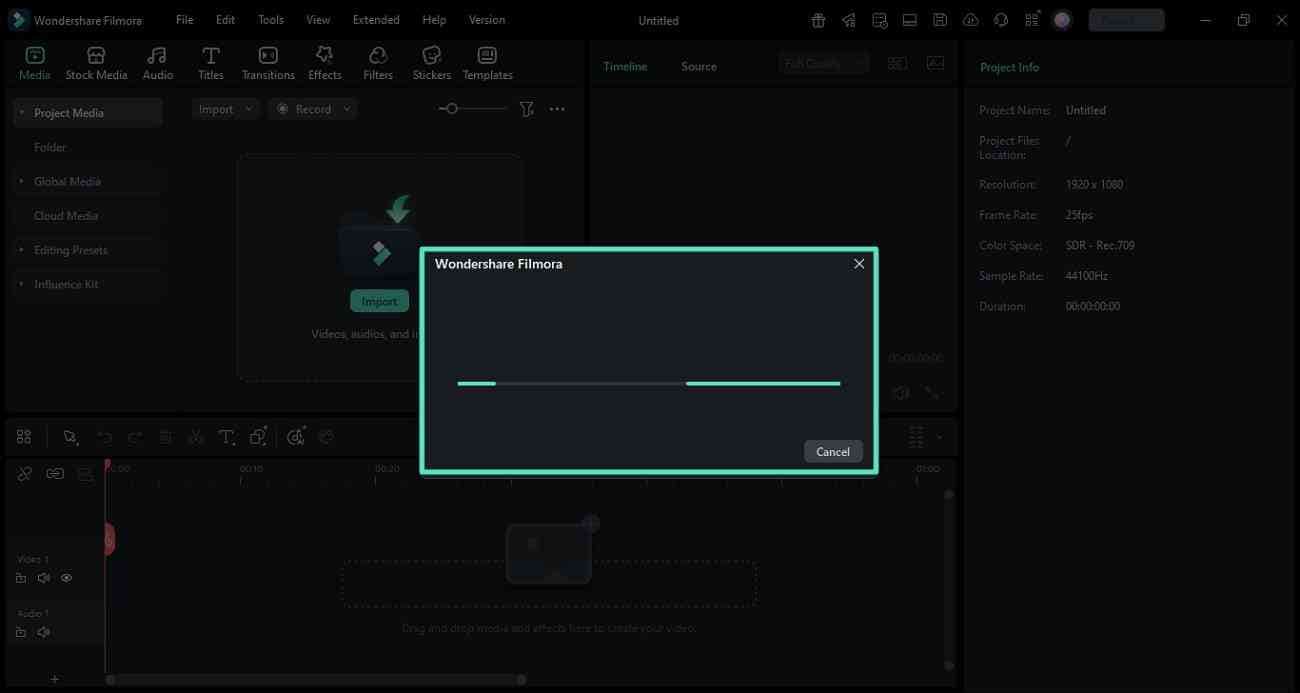The width and height of the screenshot is (1300, 693).
Task: Open the Filters tab
Action: tap(378, 63)
